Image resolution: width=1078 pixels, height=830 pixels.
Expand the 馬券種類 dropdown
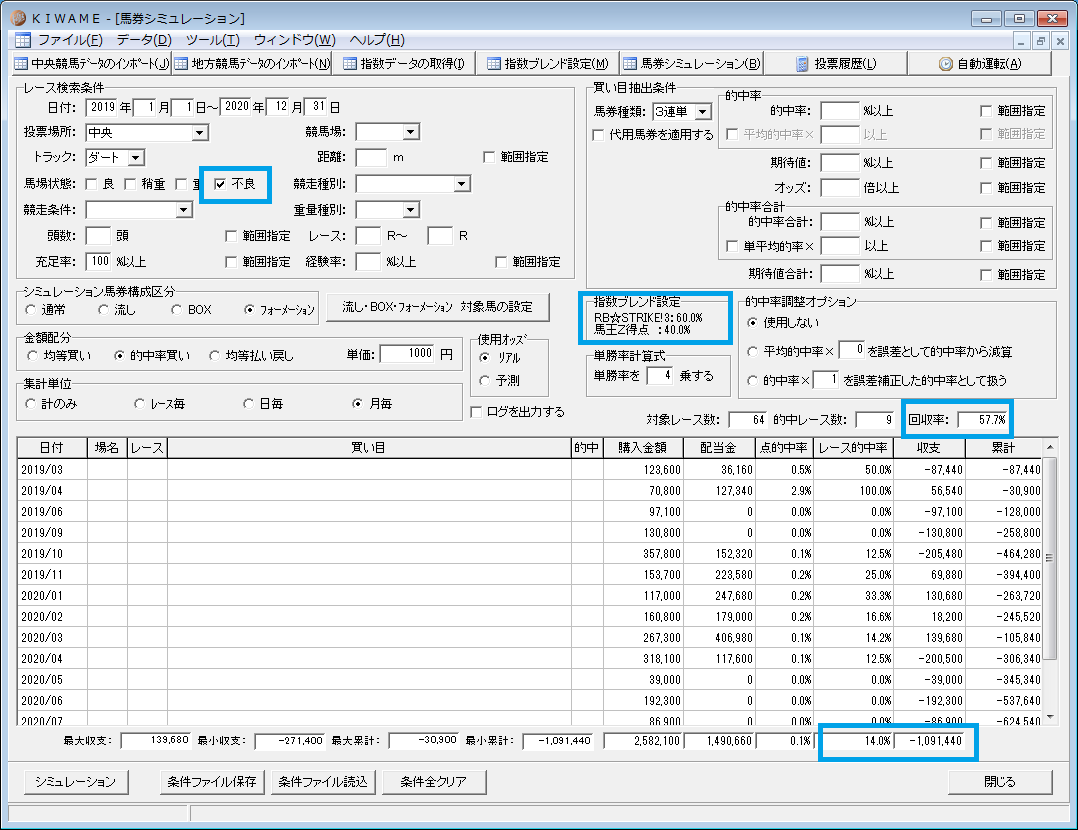[703, 112]
